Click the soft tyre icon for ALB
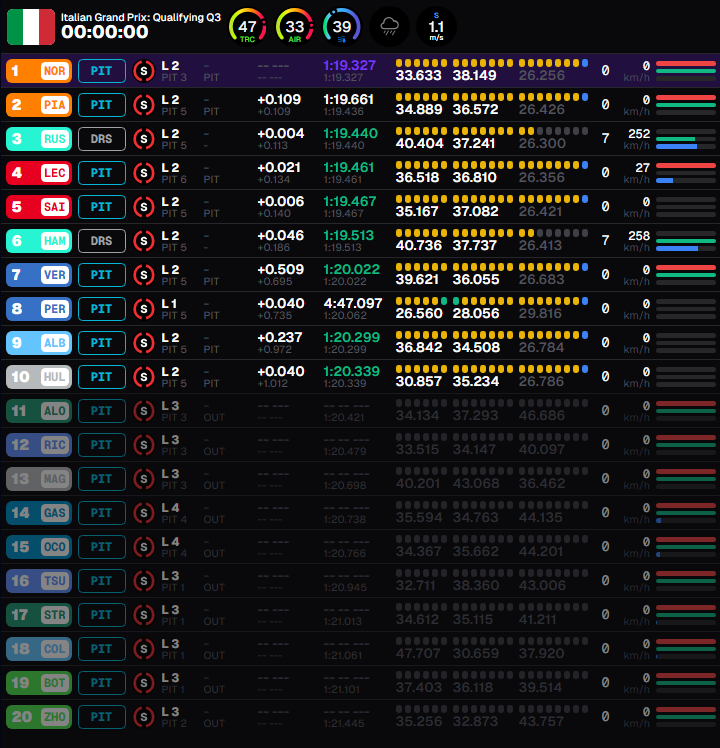 [x=144, y=343]
